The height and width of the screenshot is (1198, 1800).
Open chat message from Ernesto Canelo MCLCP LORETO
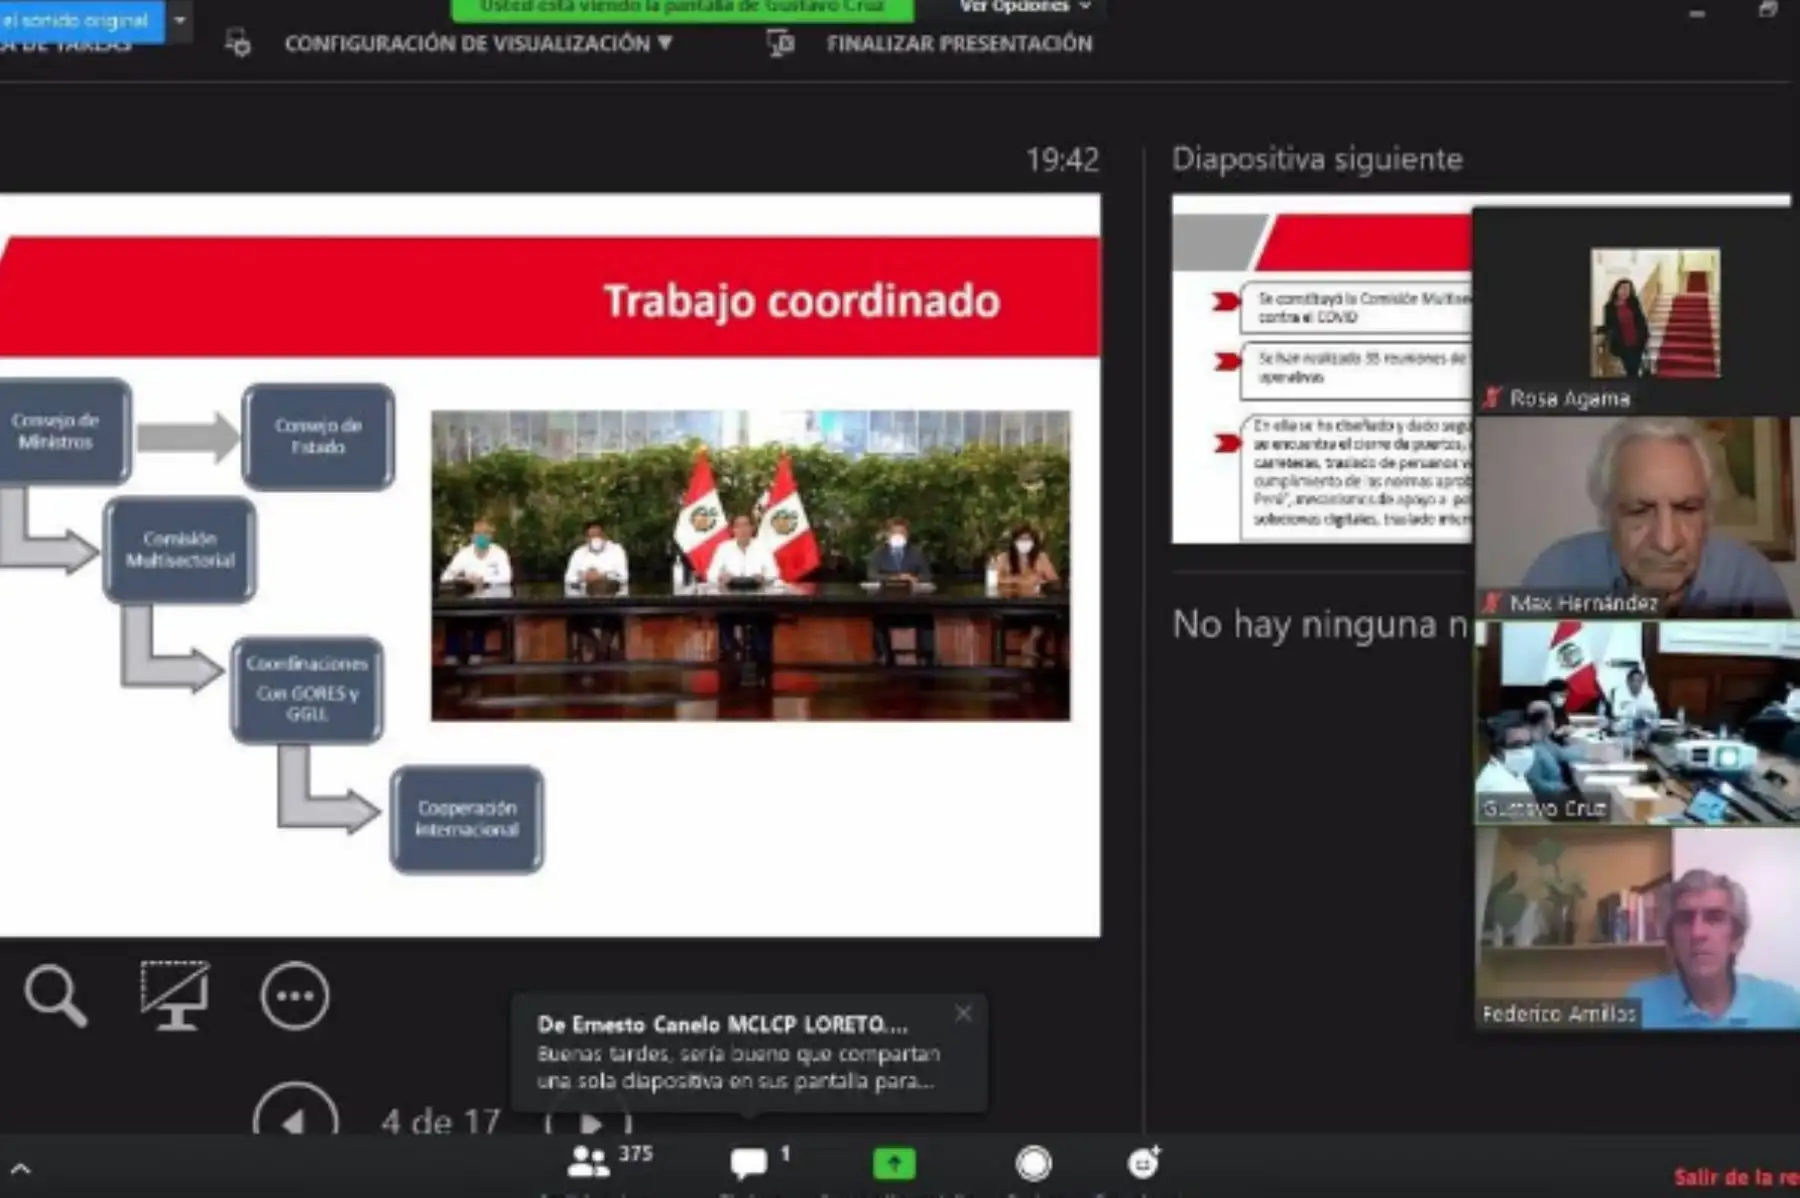click(749, 1052)
